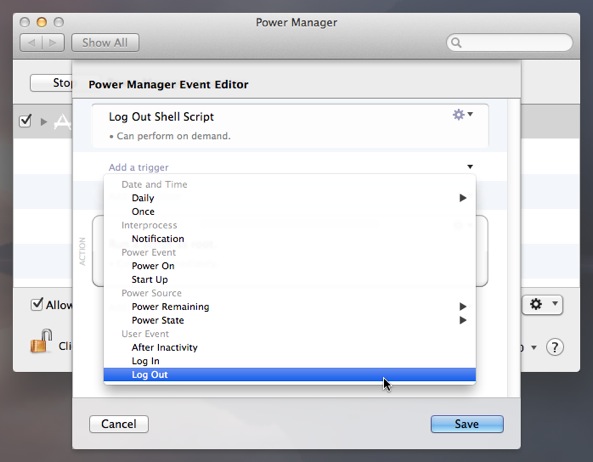Click the search magnifier icon

[x=456, y=43]
